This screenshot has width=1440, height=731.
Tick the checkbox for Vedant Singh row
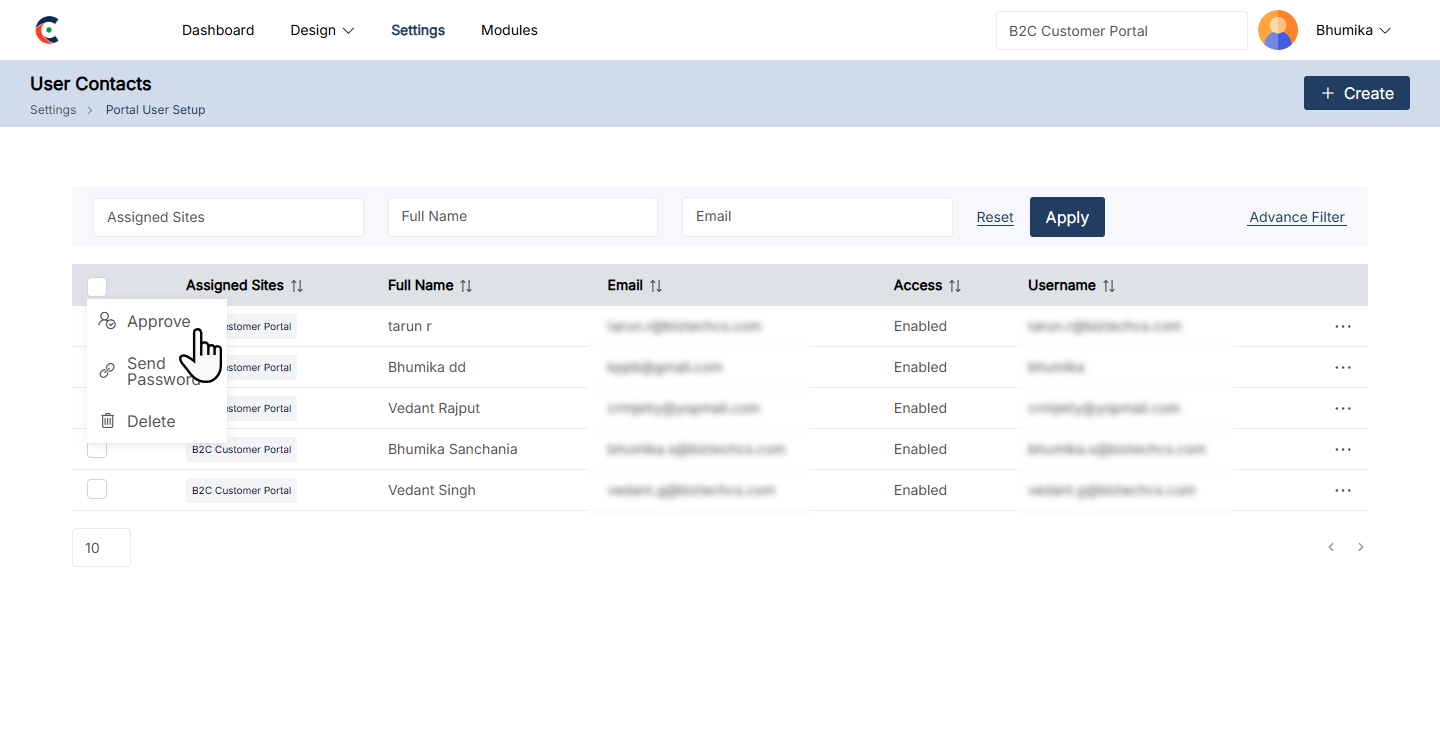97,489
